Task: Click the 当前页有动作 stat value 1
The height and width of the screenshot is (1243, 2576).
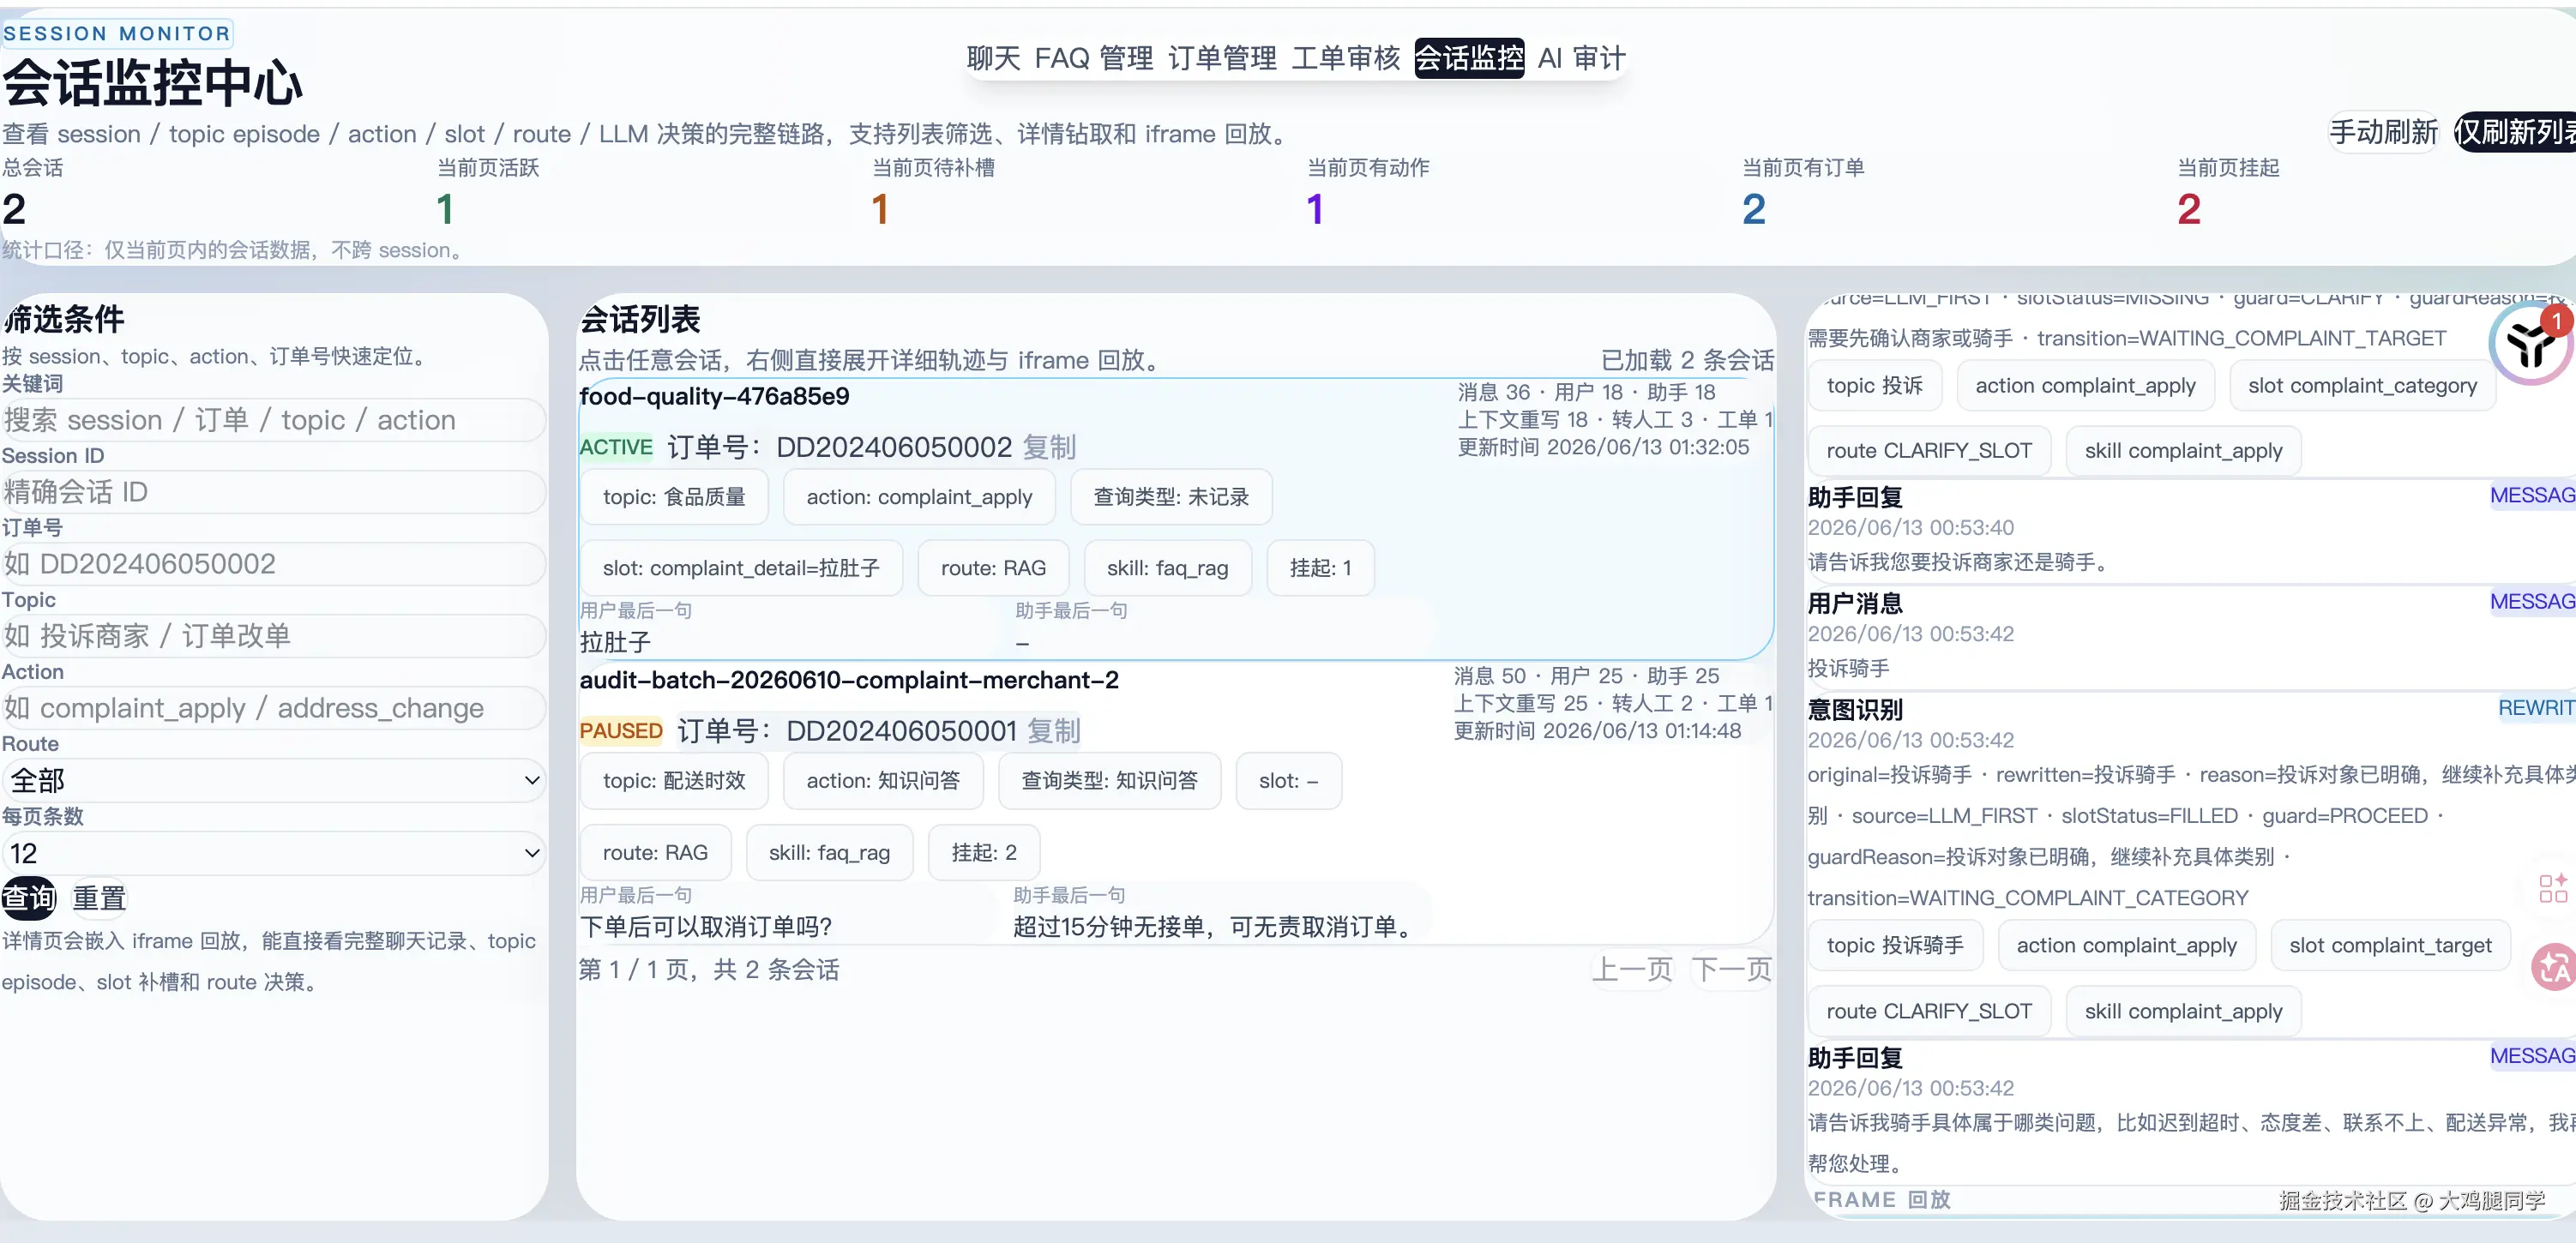Action: click(x=1315, y=209)
